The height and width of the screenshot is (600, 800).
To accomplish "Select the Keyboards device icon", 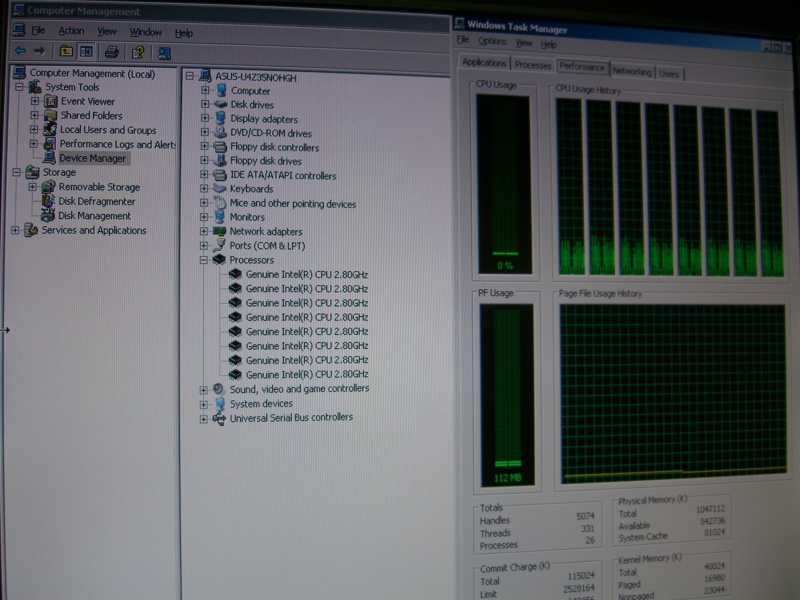I will pyautogui.click(x=220, y=188).
